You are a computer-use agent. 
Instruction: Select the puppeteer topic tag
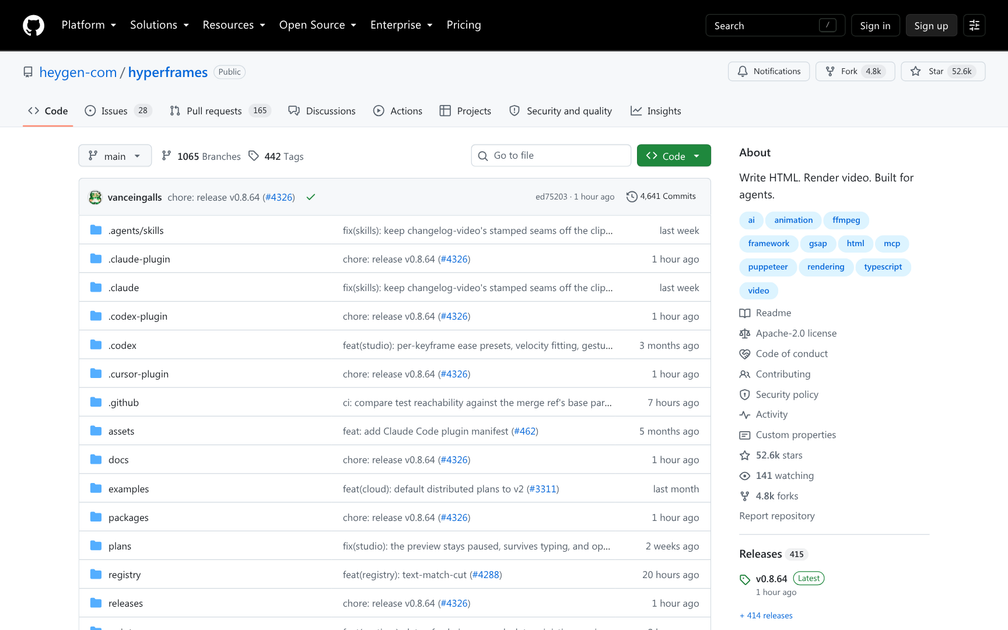768,267
